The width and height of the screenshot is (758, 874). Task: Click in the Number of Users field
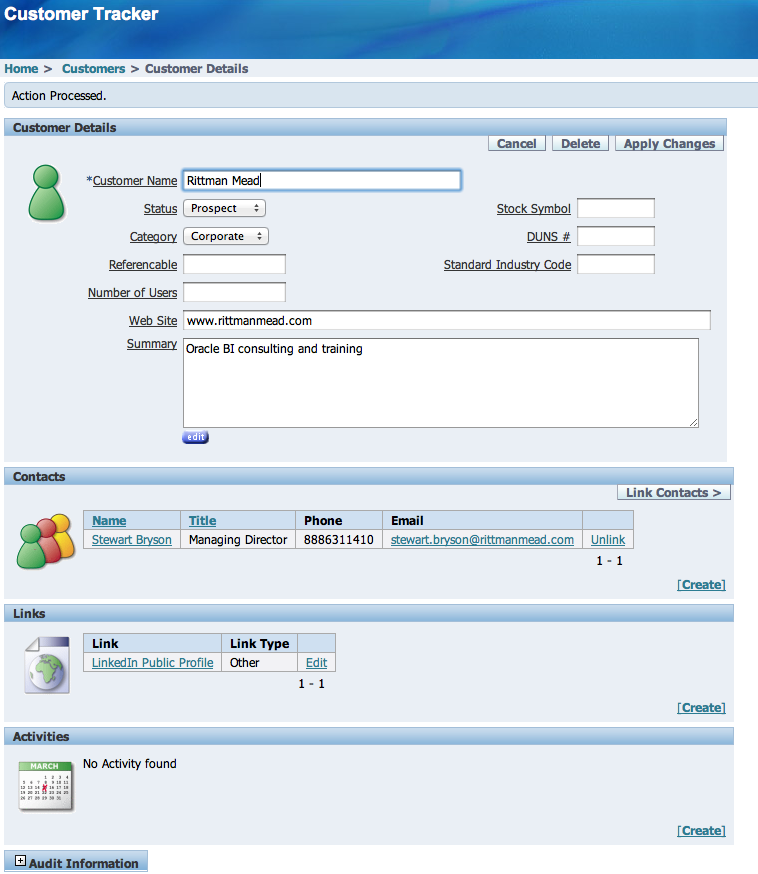(235, 292)
